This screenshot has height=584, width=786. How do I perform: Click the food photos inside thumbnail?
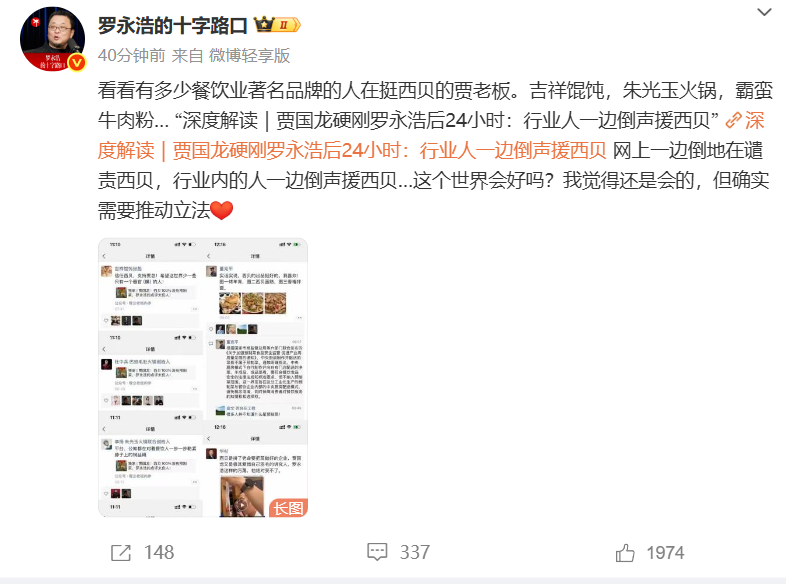tap(253, 303)
